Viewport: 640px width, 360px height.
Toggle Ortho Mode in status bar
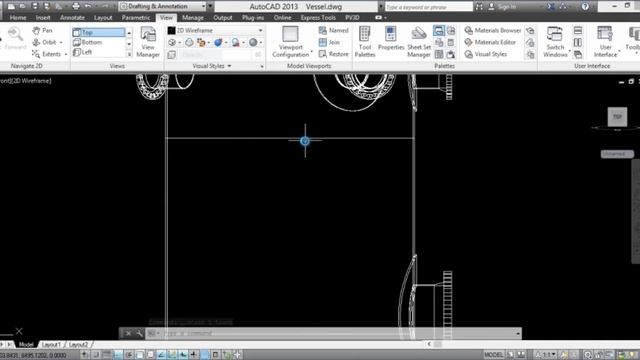point(118,355)
